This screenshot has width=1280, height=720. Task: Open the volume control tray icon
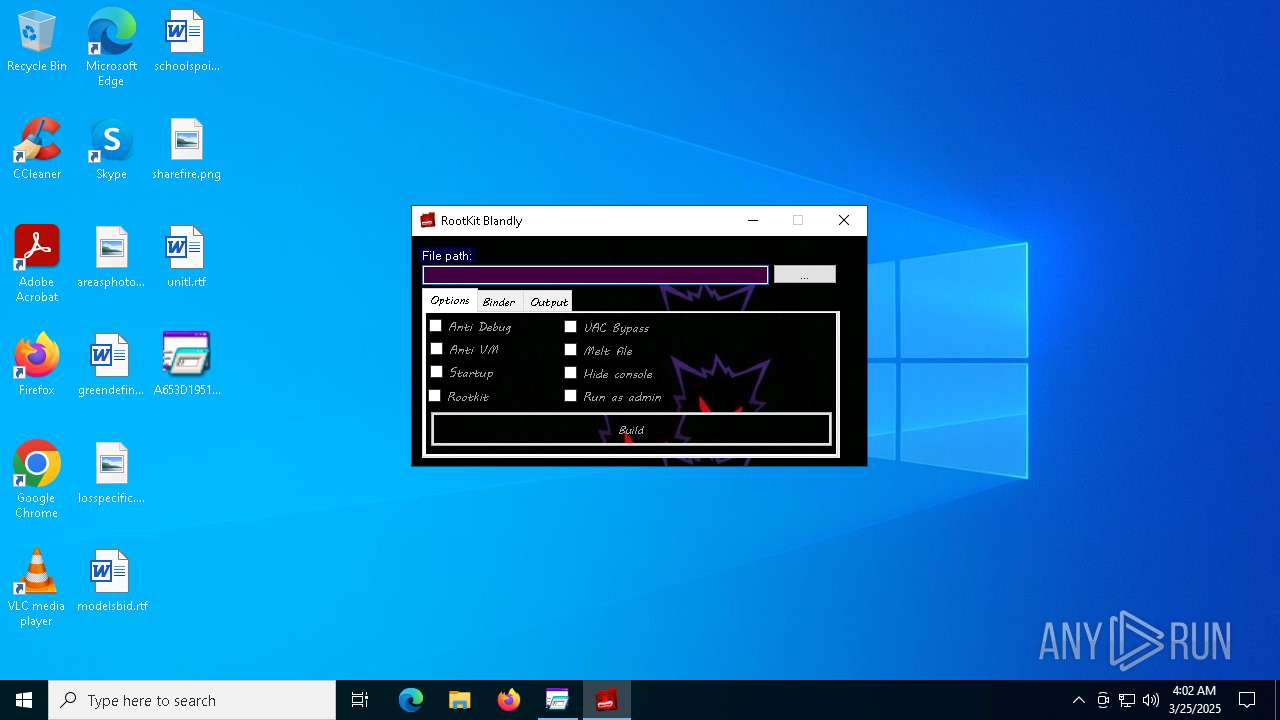coord(1151,700)
